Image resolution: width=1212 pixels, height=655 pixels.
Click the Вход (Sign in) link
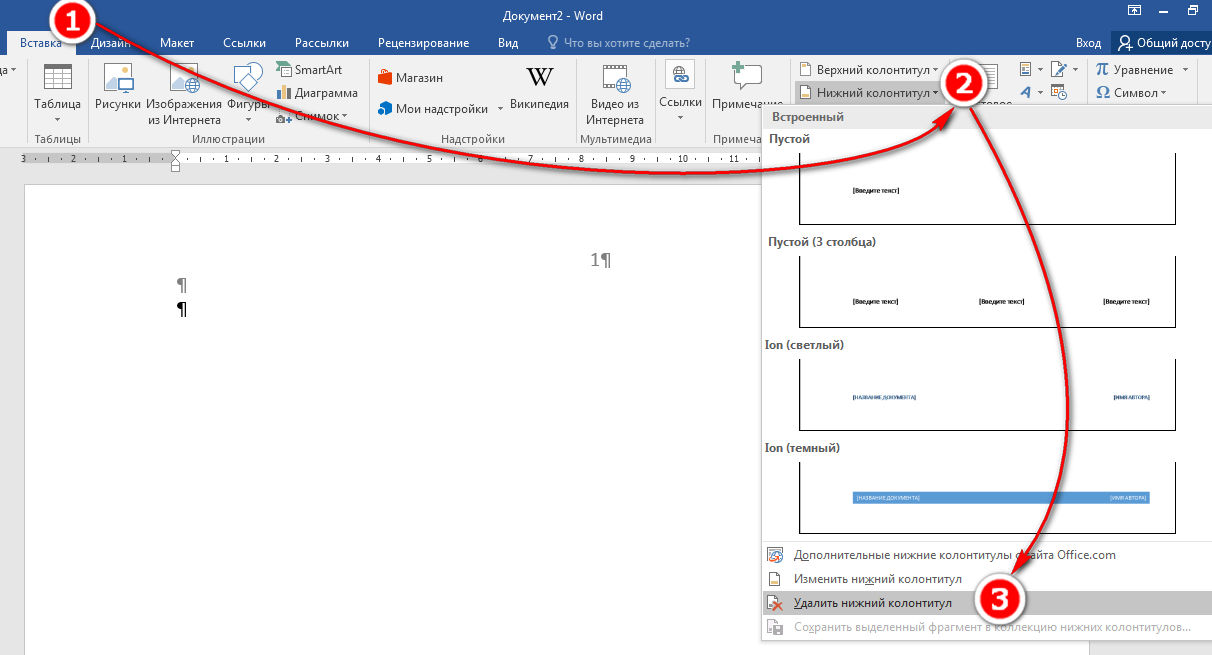[1088, 43]
